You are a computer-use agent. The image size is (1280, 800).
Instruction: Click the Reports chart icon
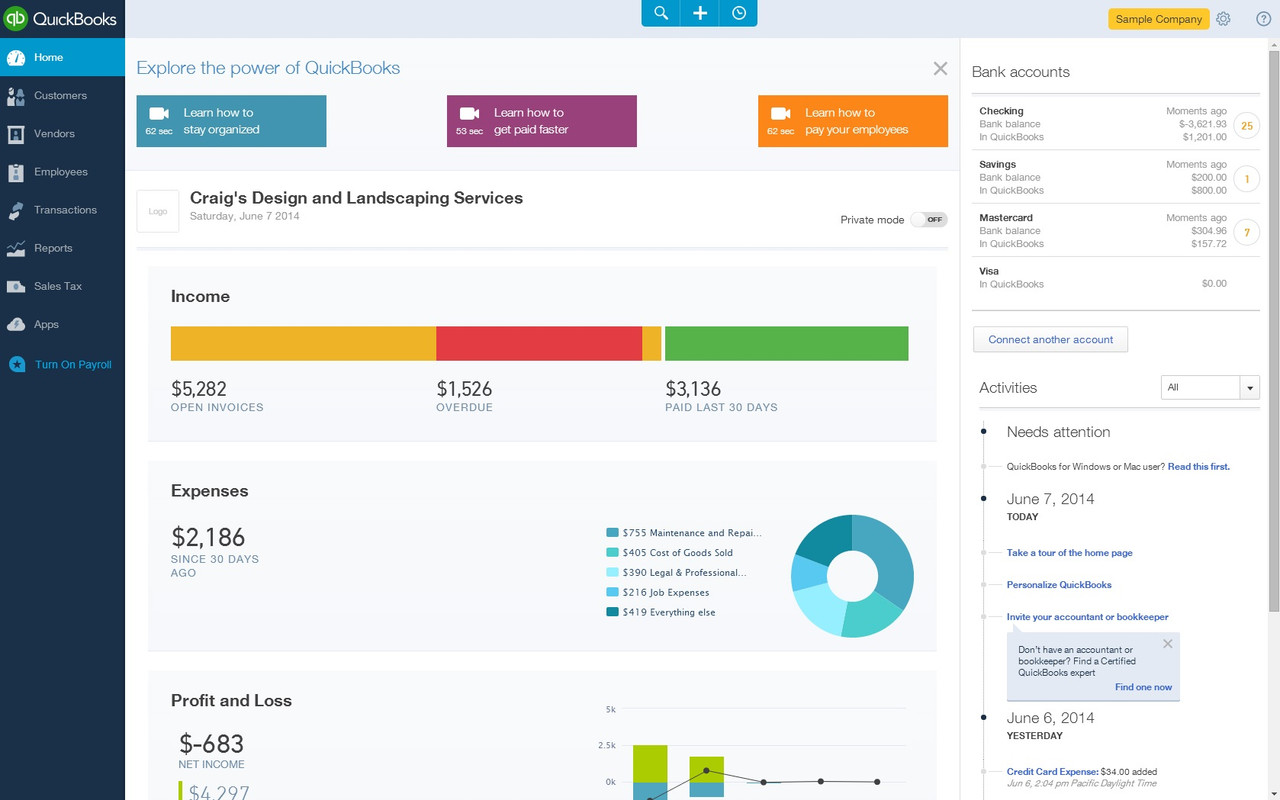click(16, 248)
